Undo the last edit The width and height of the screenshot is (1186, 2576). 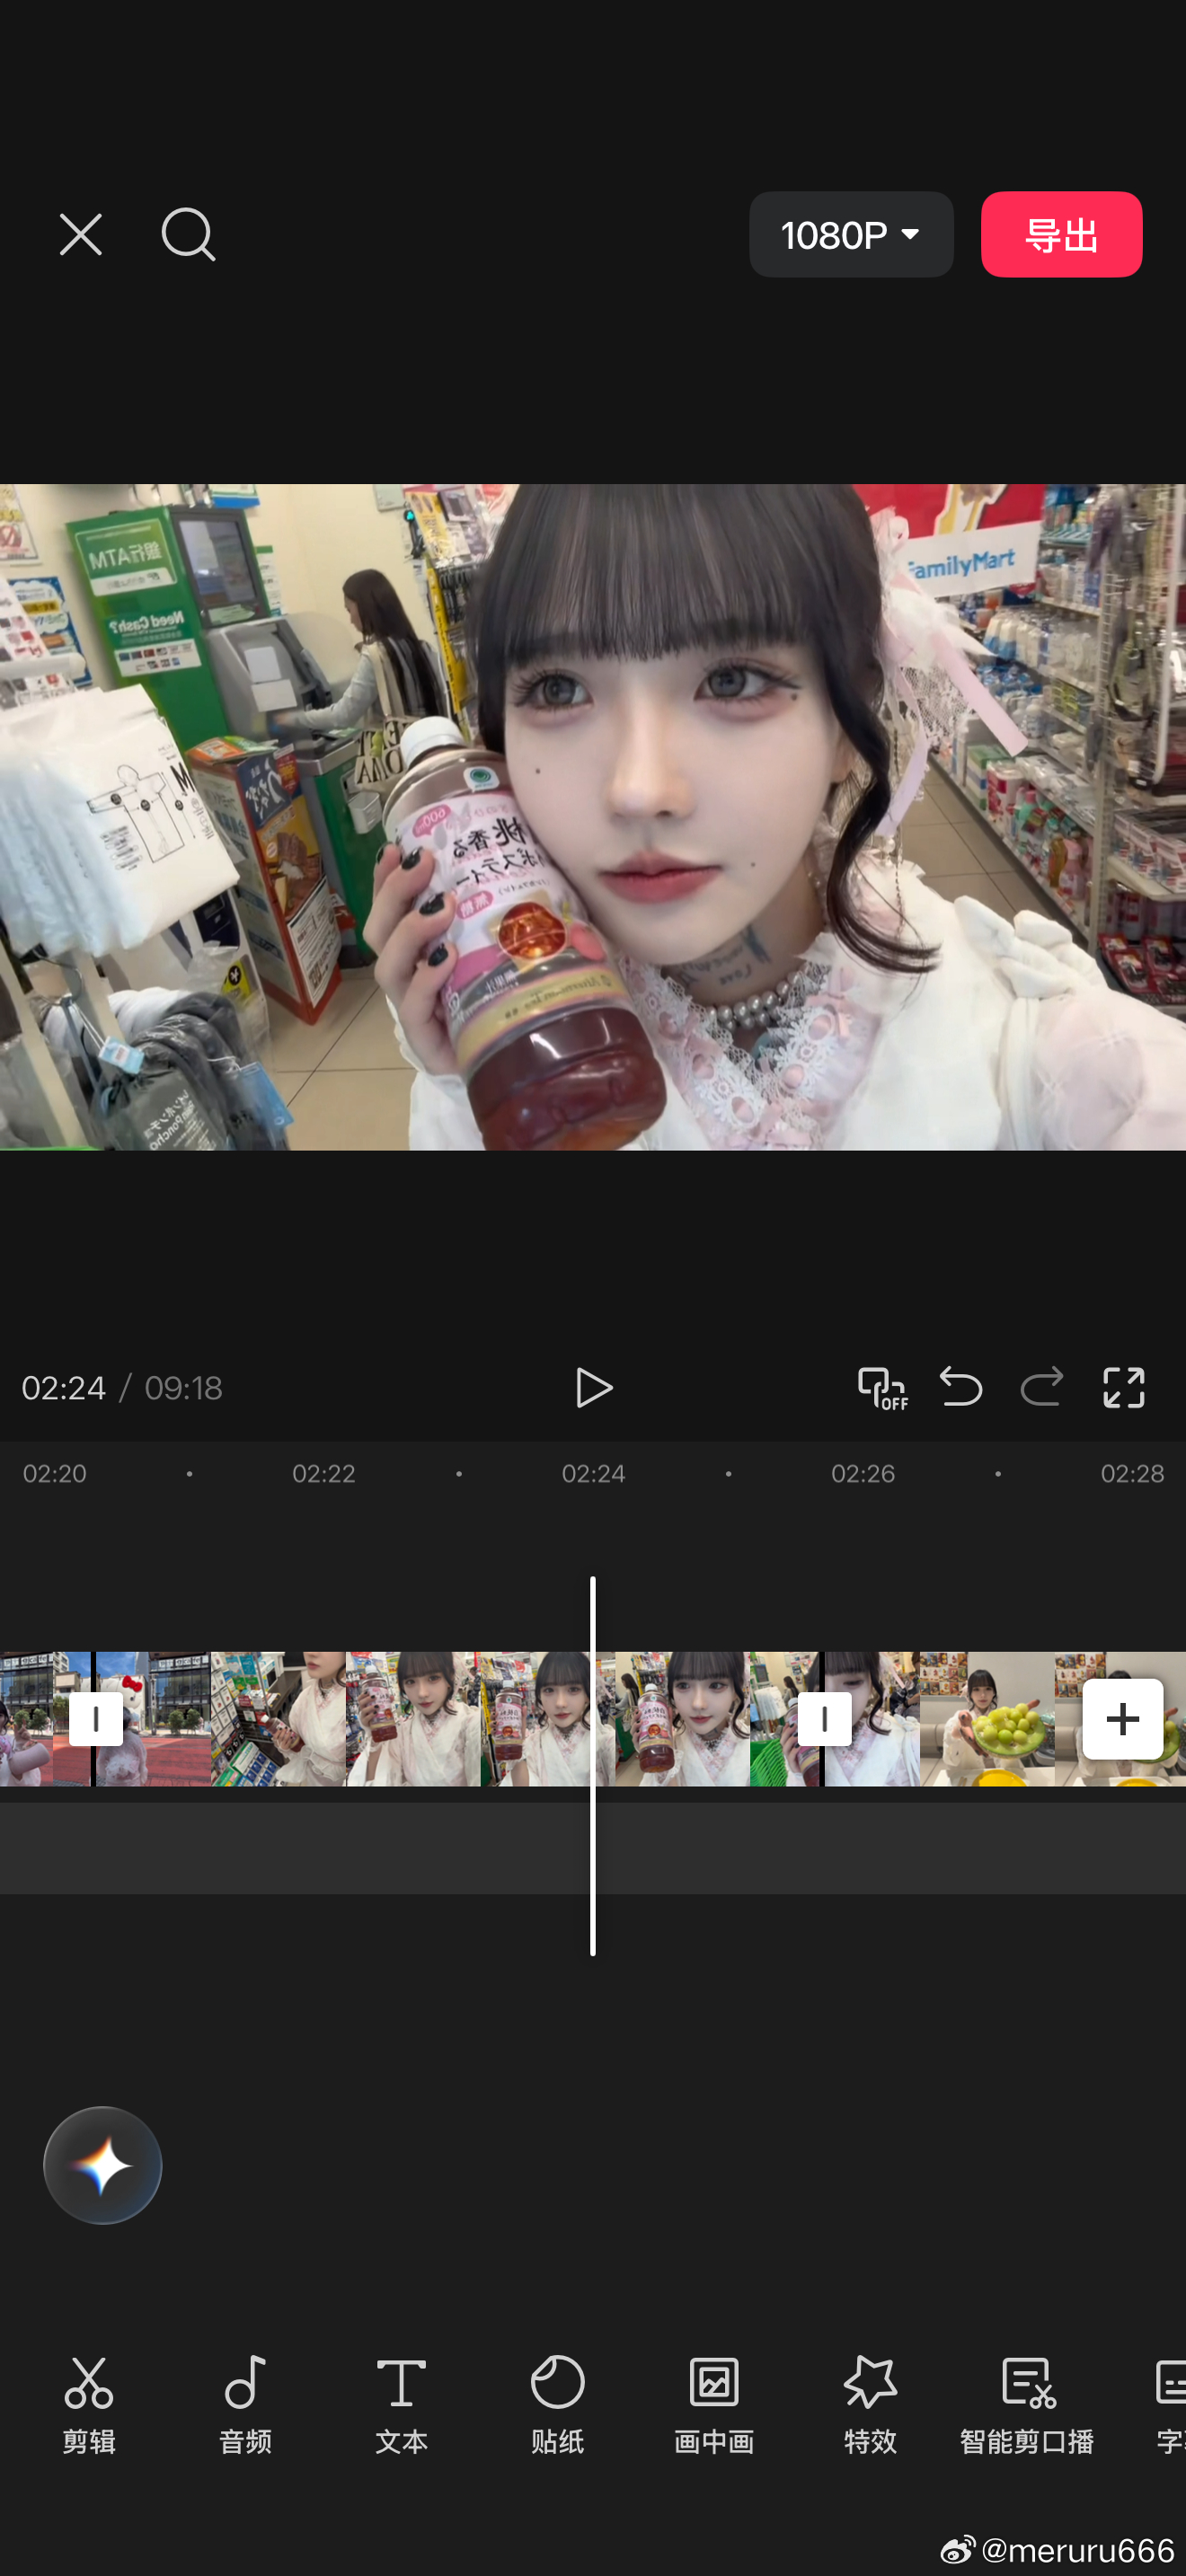coord(961,1387)
